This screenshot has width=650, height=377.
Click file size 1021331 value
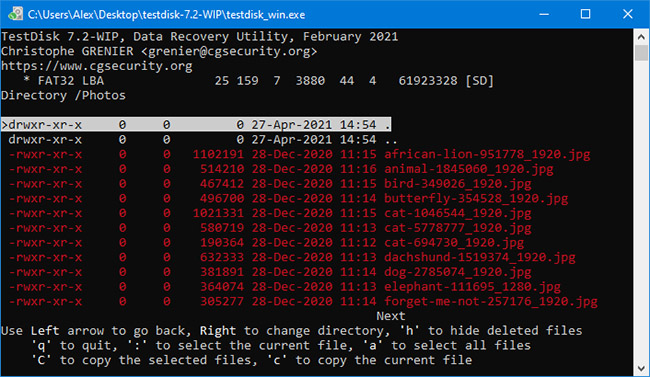(x=218, y=213)
